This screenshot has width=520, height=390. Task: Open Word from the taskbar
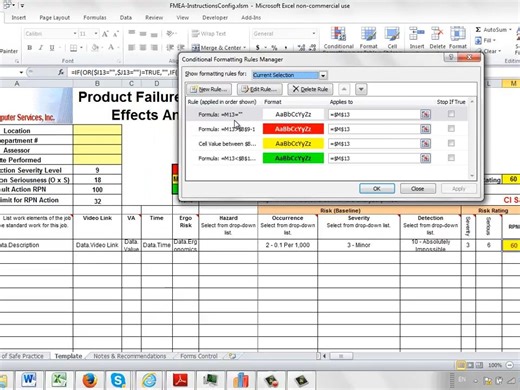[x=29, y=380]
